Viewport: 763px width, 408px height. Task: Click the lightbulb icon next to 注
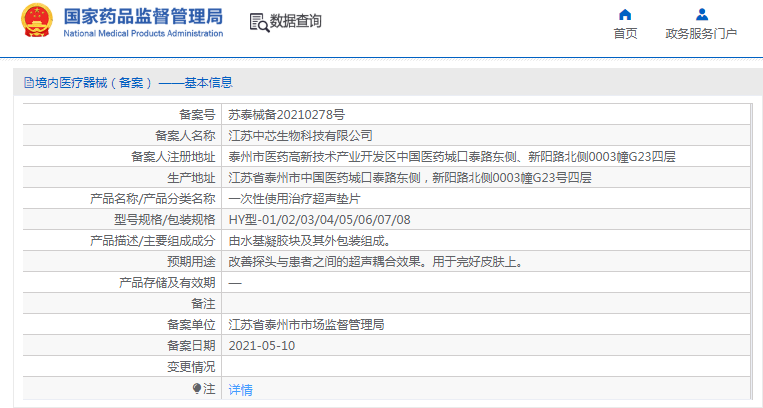[197, 388]
